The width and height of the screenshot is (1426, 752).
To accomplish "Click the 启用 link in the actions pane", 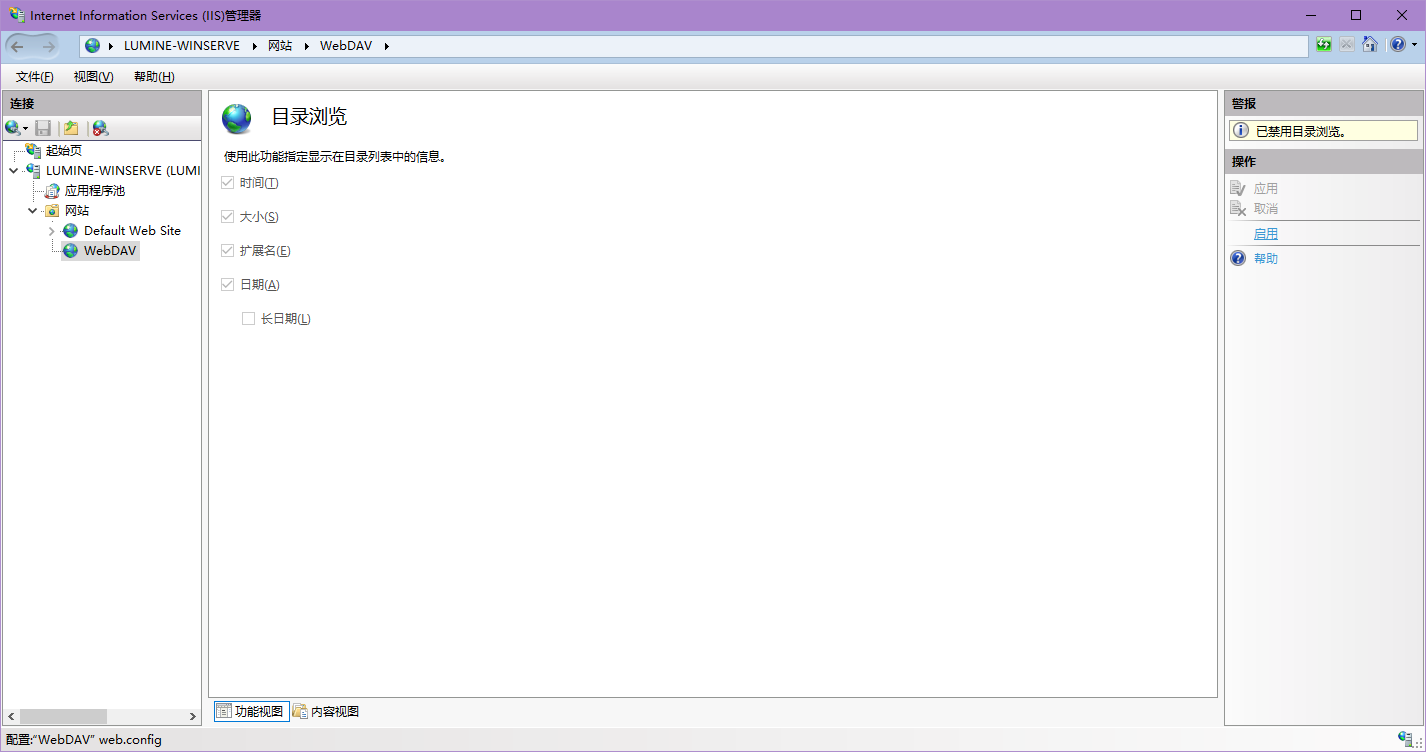I will tap(1265, 234).
